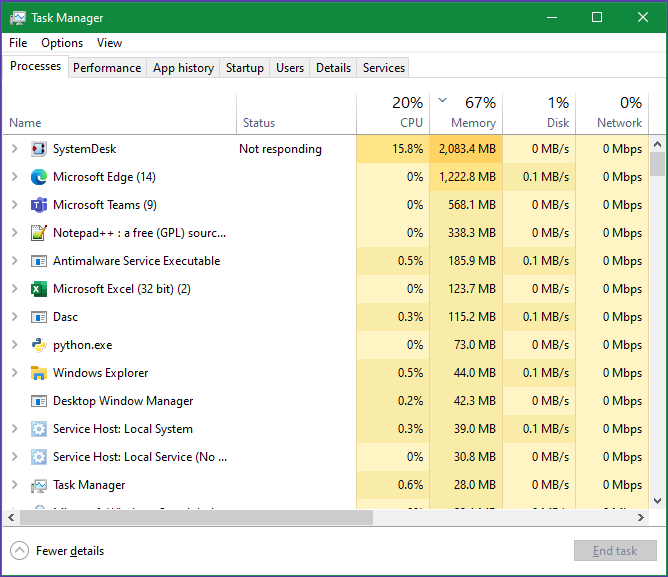Click the Microsoft Excel icon
The width and height of the screenshot is (668, 577).
tap(39, 289)
